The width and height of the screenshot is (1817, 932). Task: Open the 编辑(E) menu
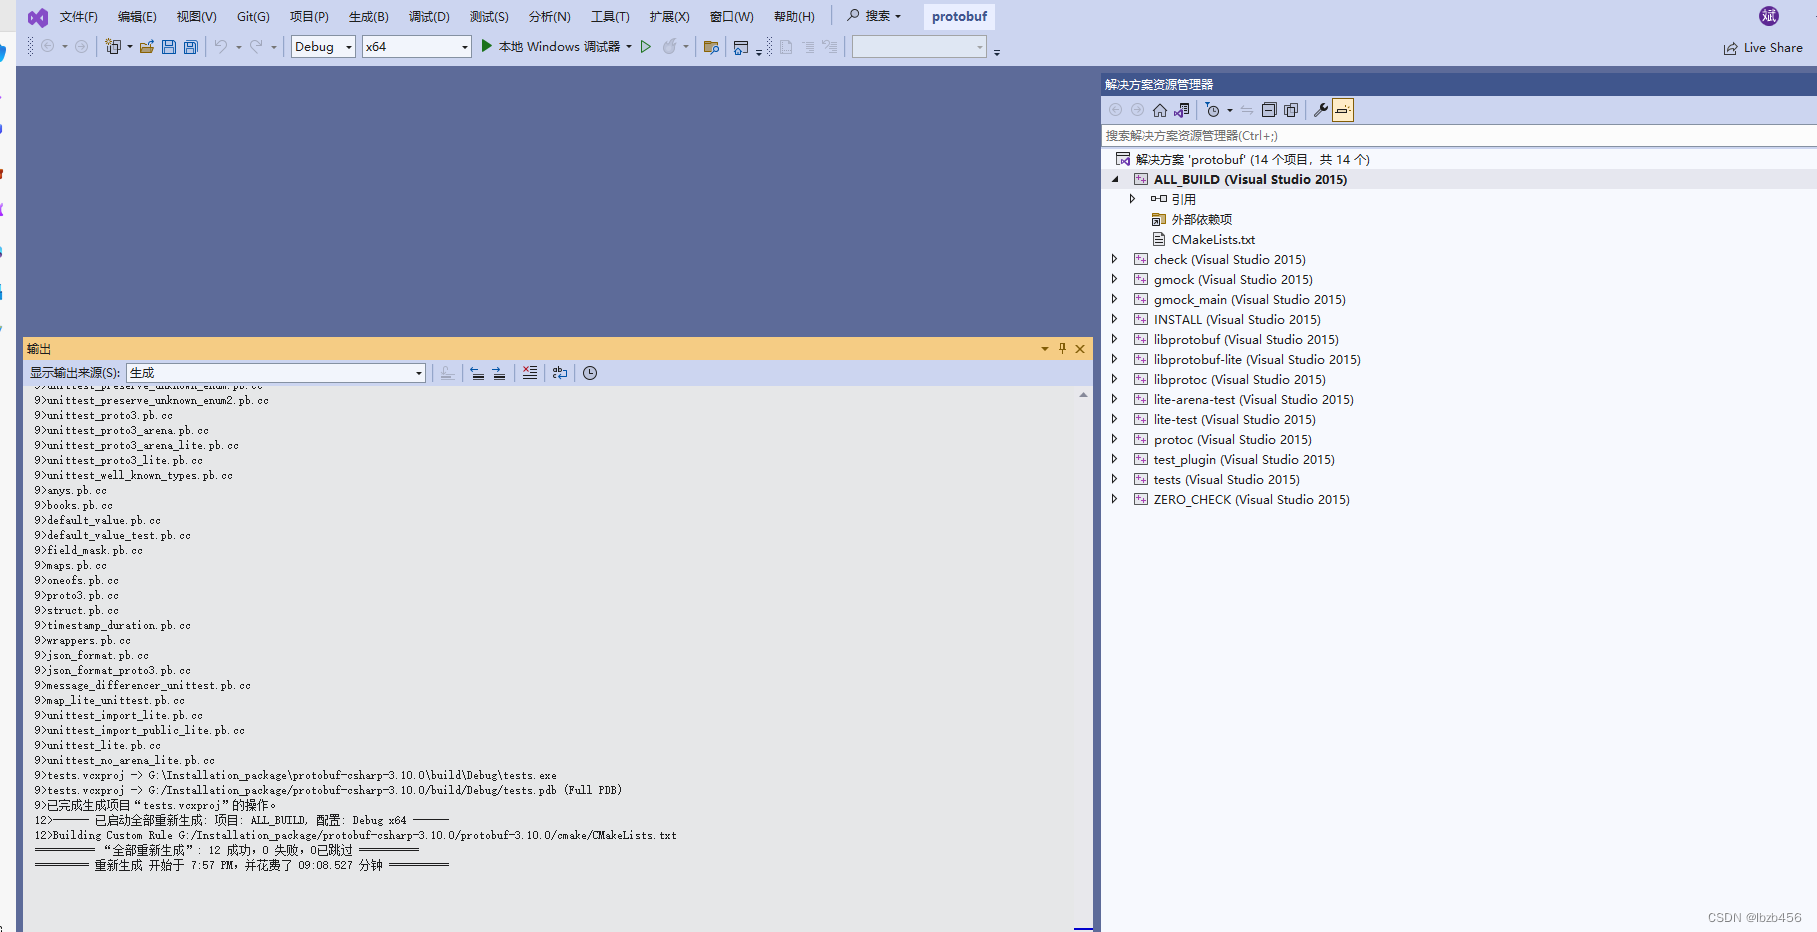click(x=137, y=16)
